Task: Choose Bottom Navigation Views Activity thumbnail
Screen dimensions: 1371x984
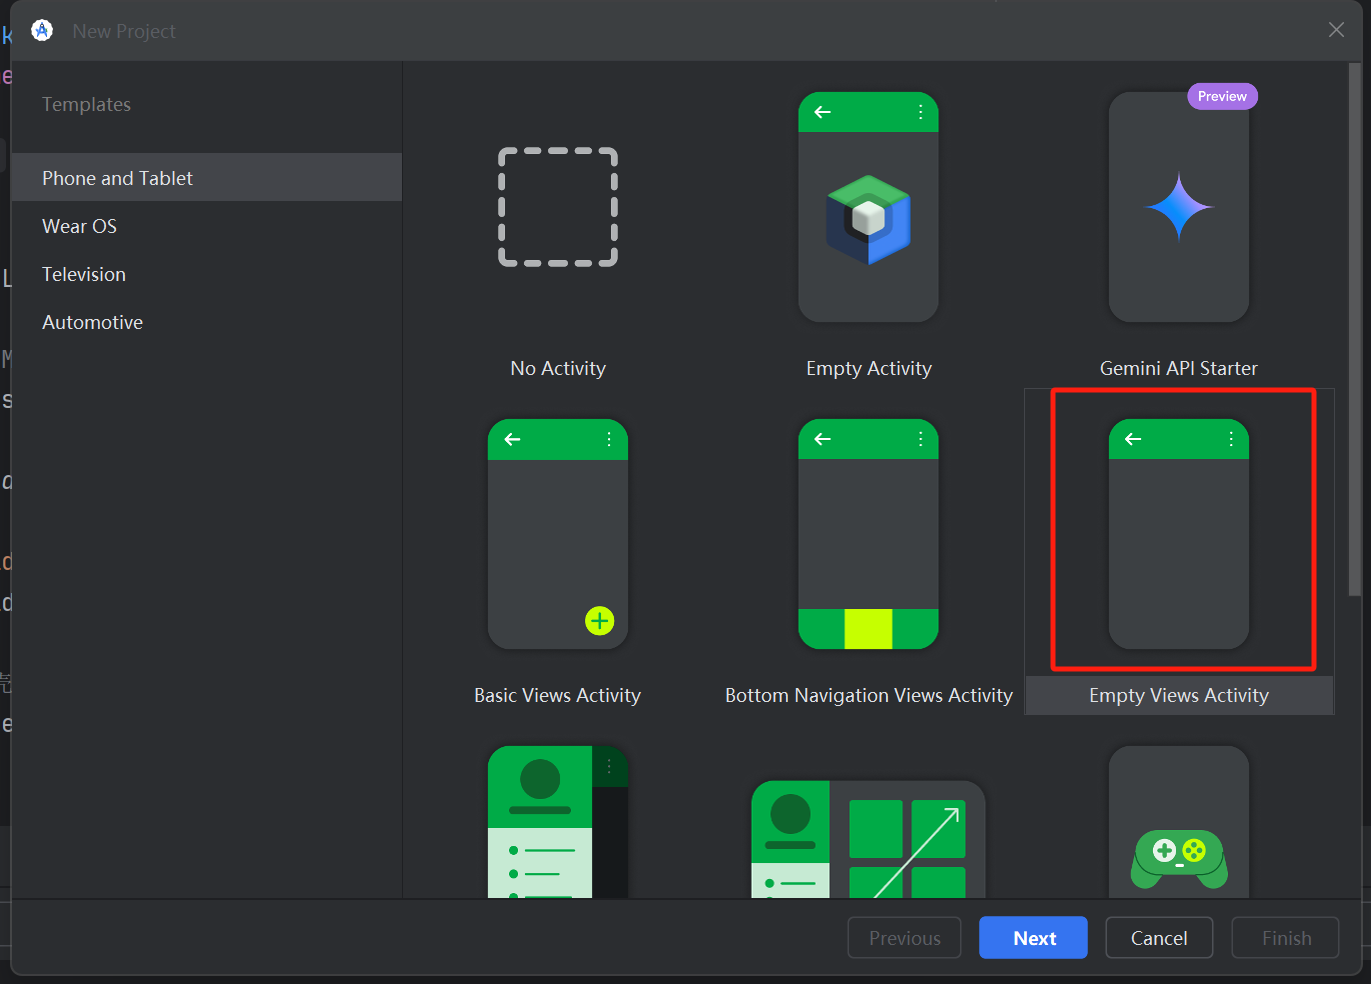Action: click(868, 534)
